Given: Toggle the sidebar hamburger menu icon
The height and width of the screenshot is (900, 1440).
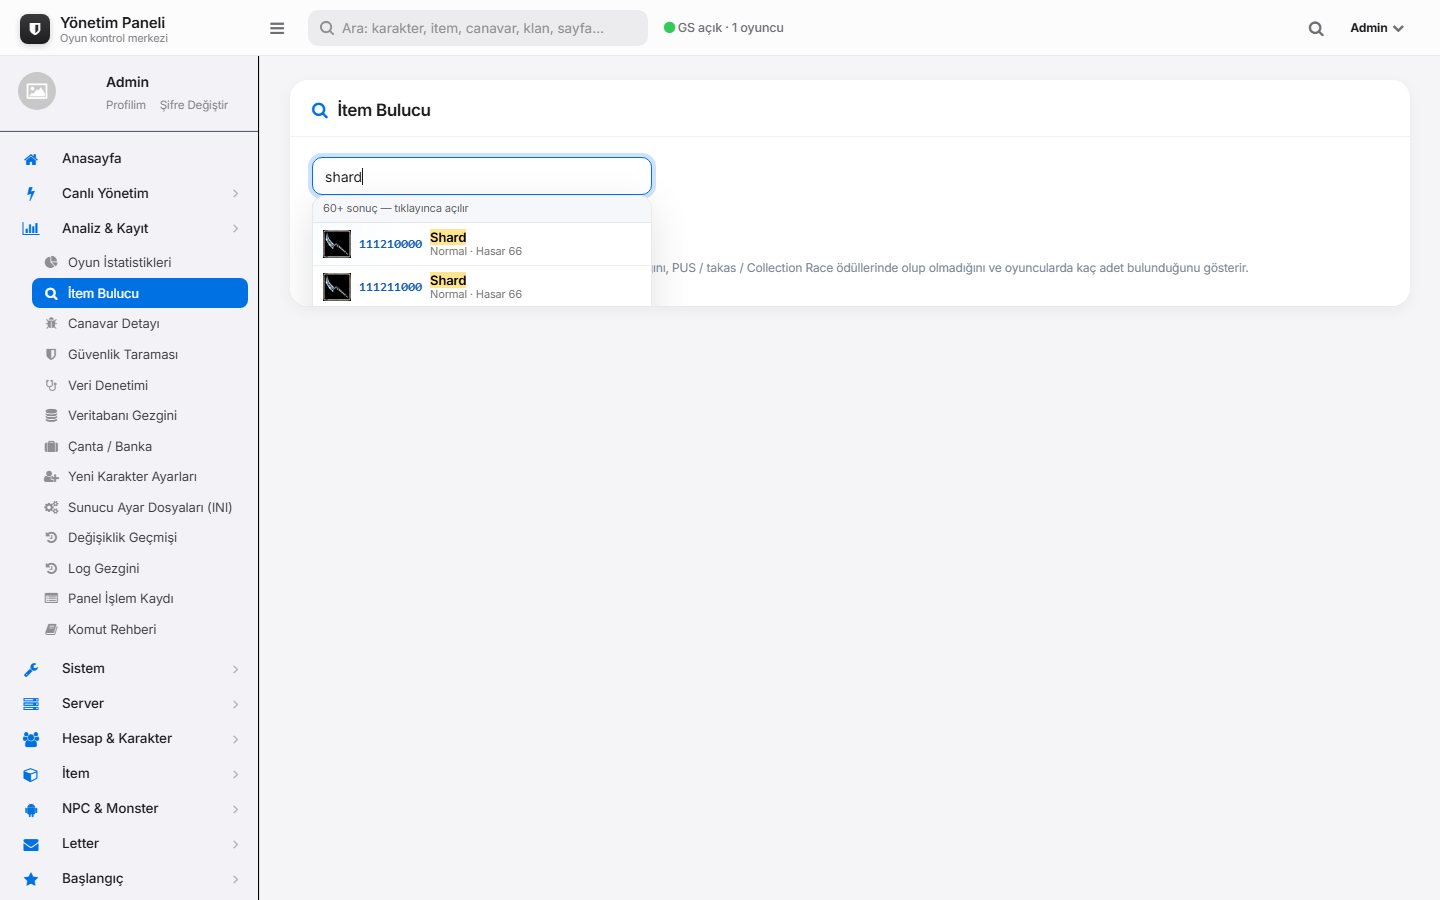Looking at the screenshot, I should point(277,28).
